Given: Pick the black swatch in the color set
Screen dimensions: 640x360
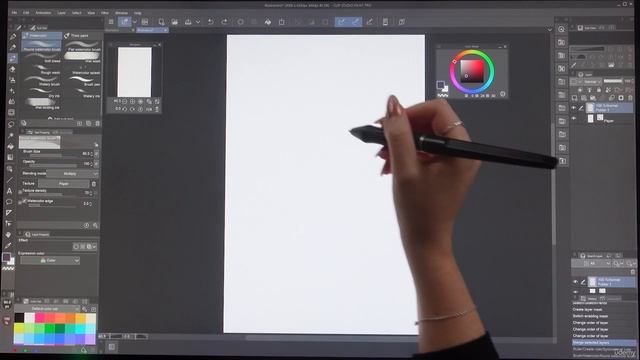Looking at the screenshot, I should (19, 318).
